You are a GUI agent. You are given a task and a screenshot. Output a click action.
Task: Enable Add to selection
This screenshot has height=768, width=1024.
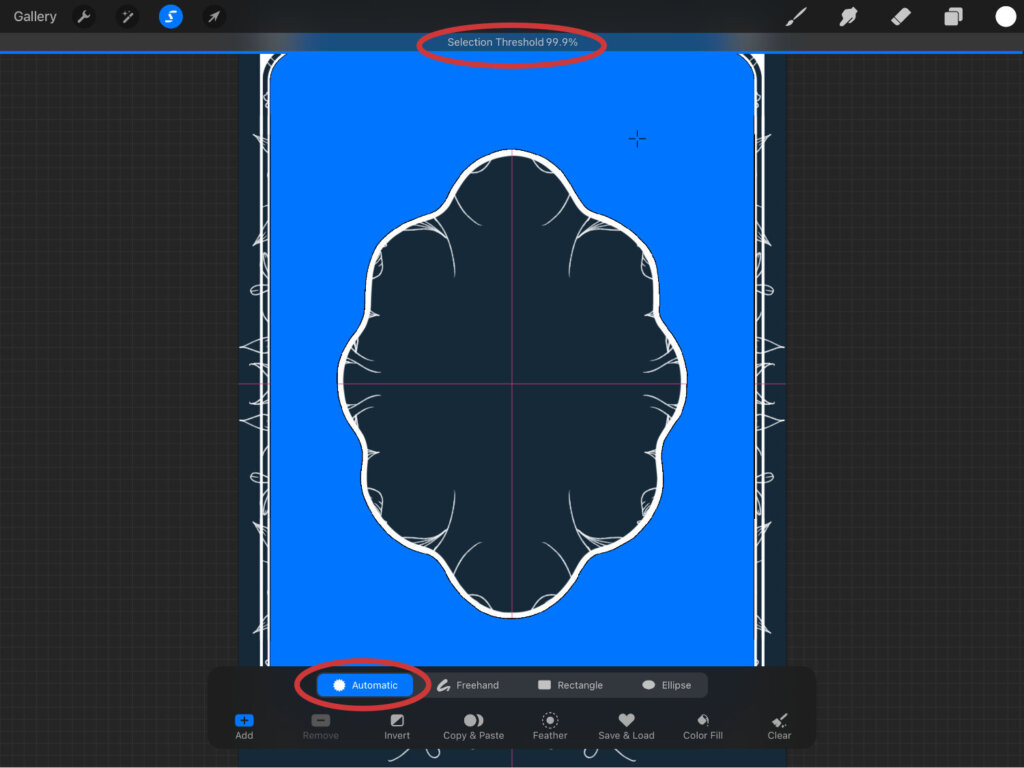click(244, 726)
